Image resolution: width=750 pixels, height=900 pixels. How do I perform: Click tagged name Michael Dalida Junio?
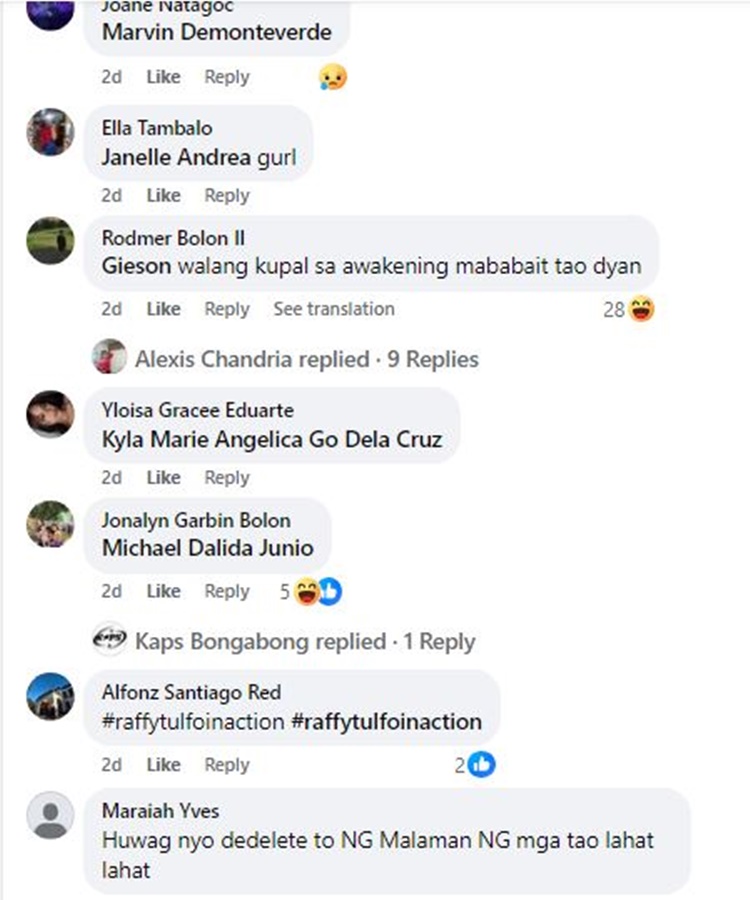point(207,548)
